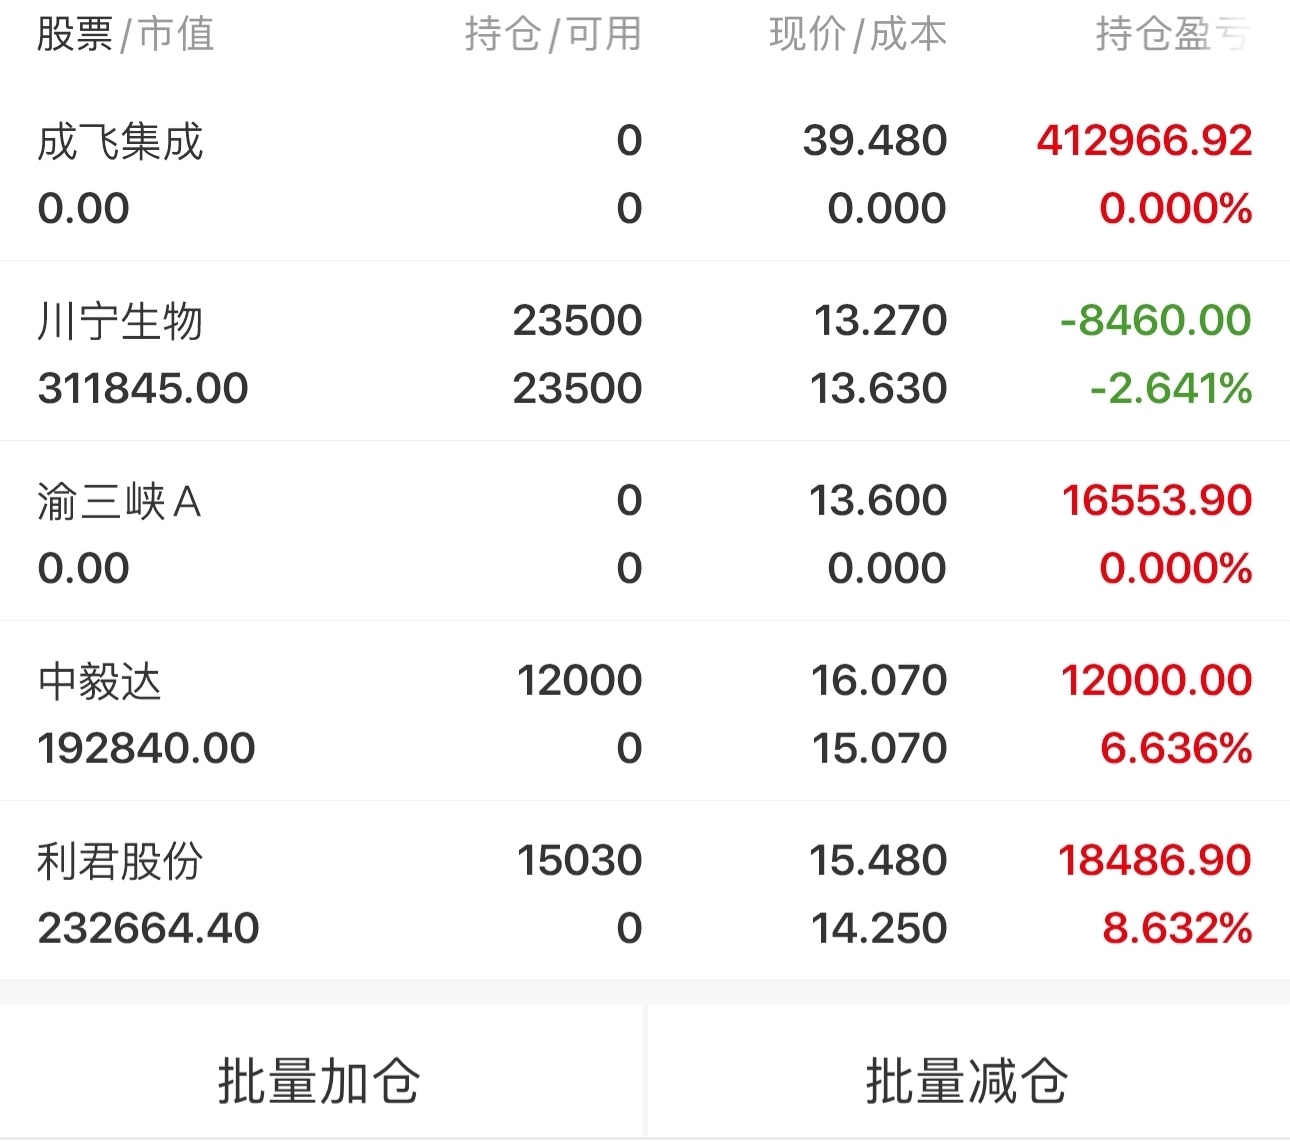
Task: Tap the 利君股份 stock name
Action: [x=120, y=862]
